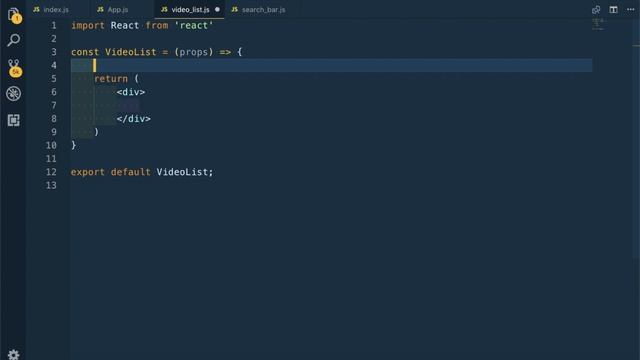Click the 'props' parameter
Image resolution: width=640 pixels, height=360 pixels.
point(194,52)
